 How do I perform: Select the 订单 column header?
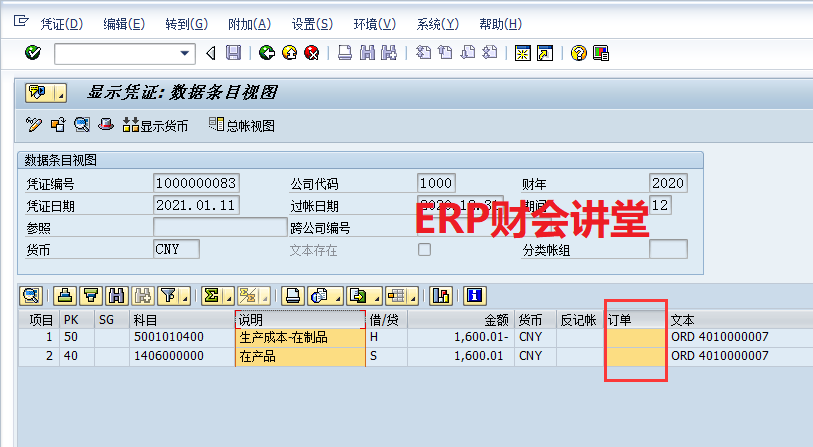pos(635,319)
